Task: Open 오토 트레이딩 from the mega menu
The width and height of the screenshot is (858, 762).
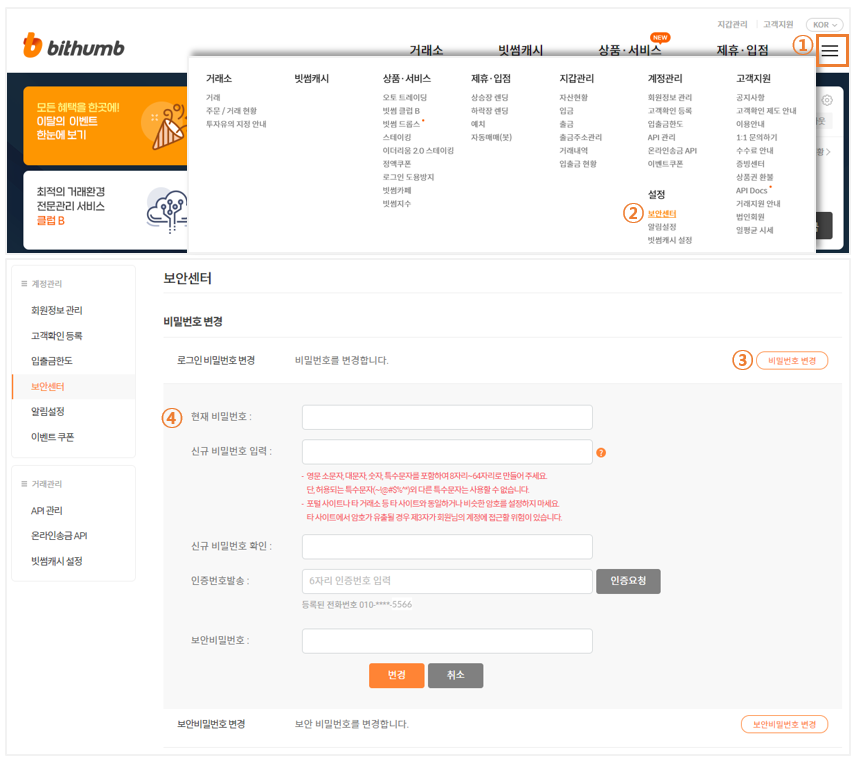Action: point(404,97)
